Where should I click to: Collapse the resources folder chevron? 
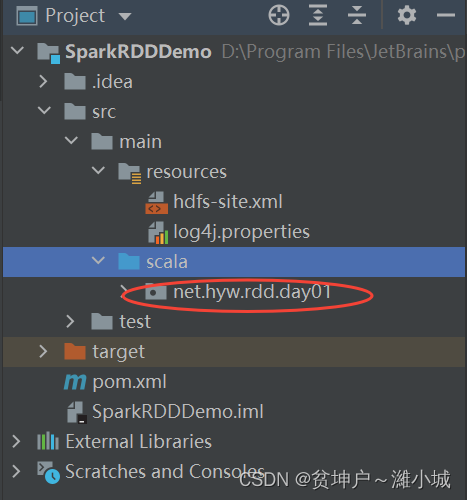(98, 170)
